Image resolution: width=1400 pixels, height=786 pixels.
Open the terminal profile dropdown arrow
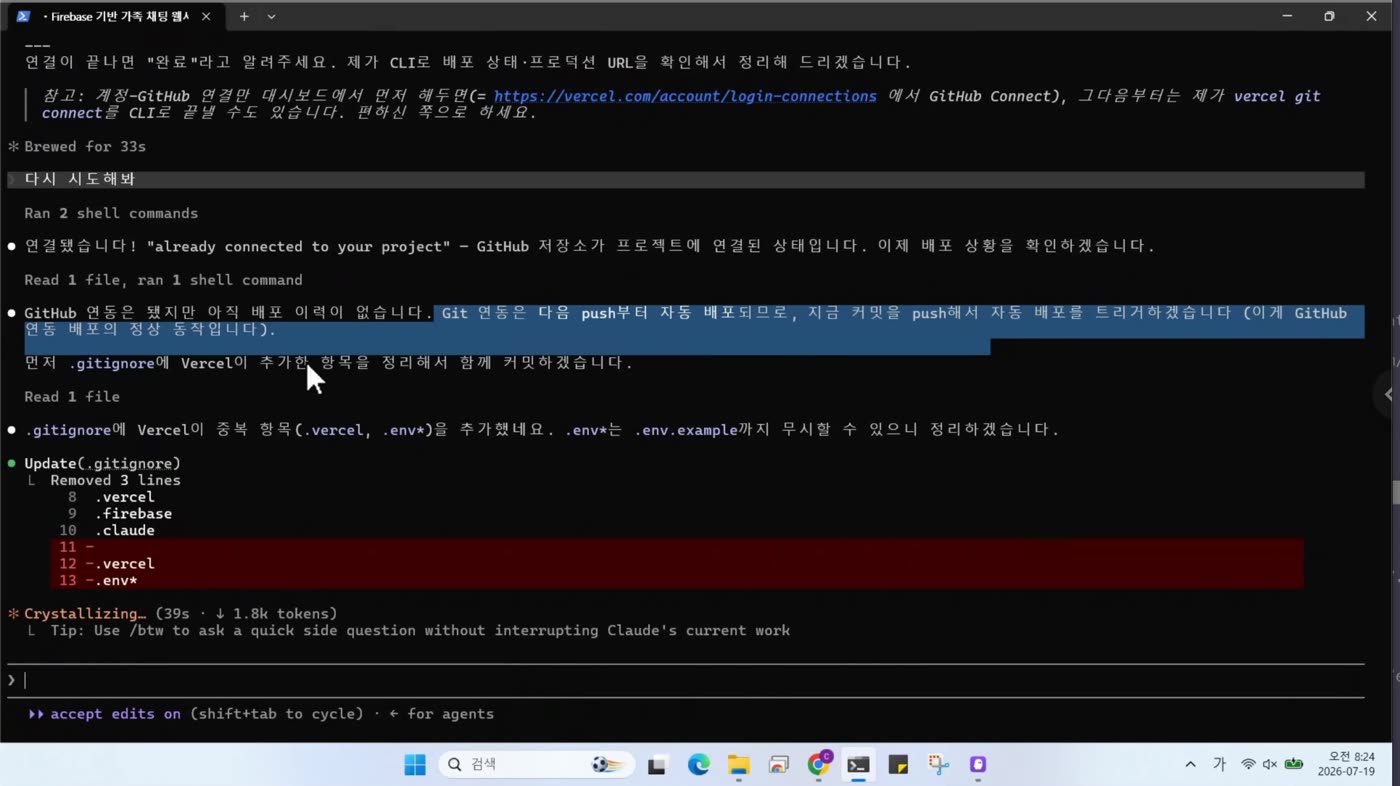coord(271,17)
